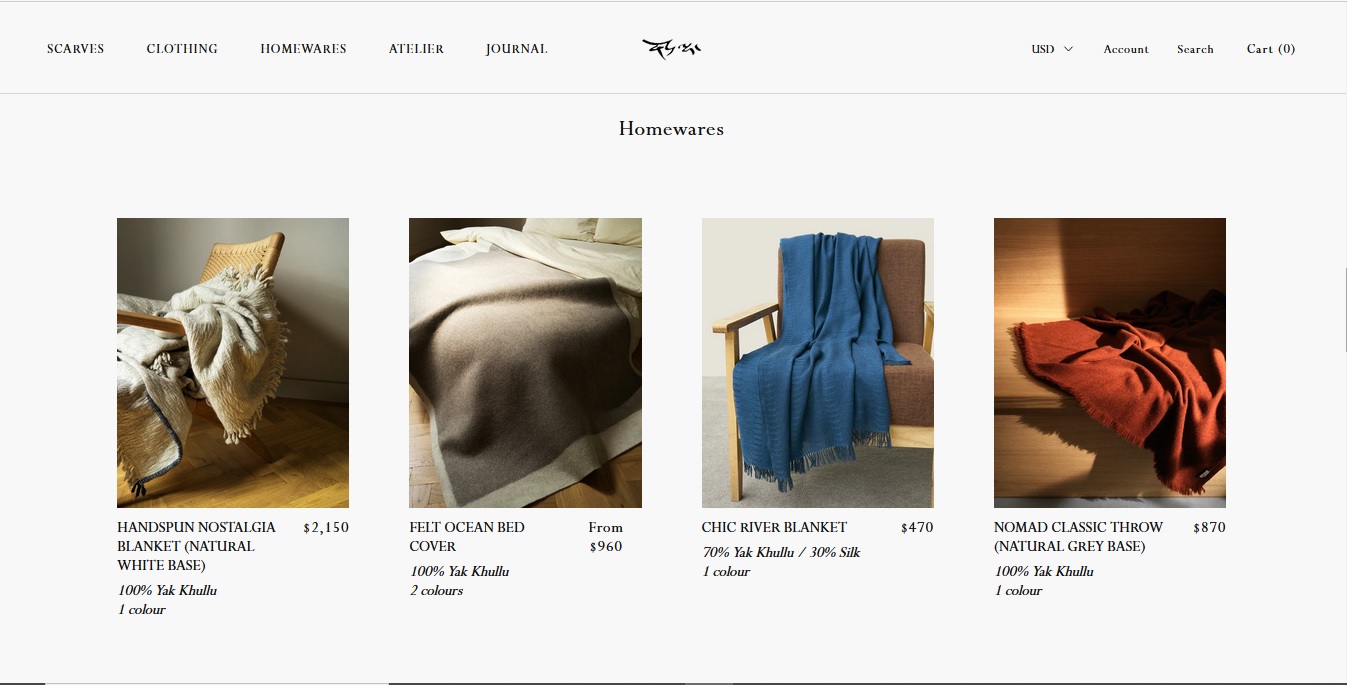Open Felt Ocean Bed Cover image
The width and height of the screenshot is (1347, 685).
click(x=525, y=363)
